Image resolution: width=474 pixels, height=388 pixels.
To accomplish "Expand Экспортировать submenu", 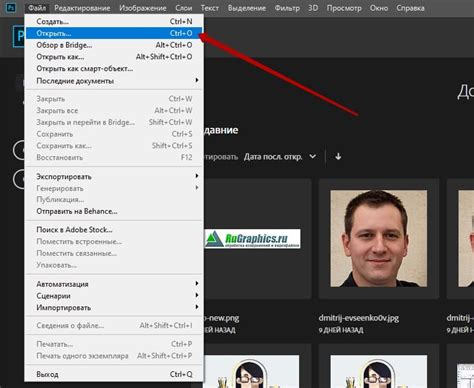I will click(x=114, y=177).
